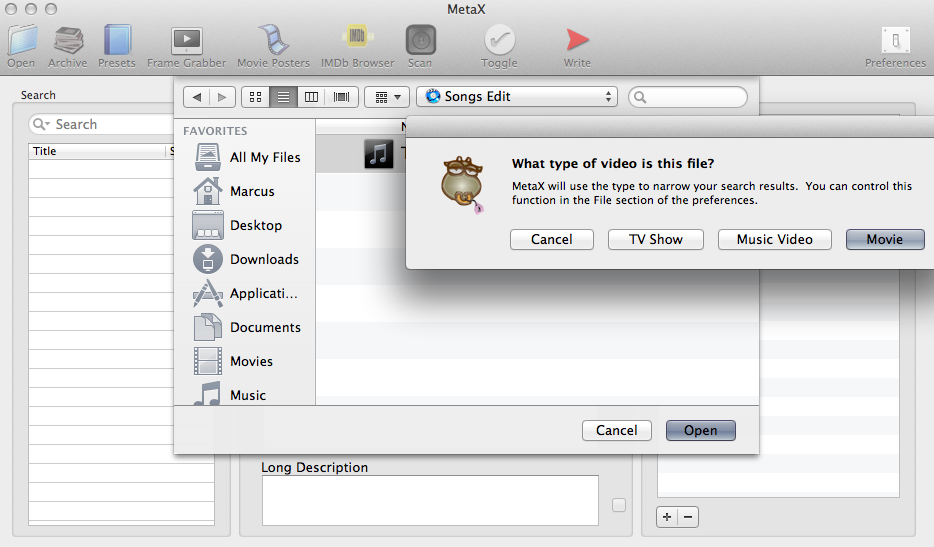Select Desktop in Favorites sidebar
This screenshot has height=547, width=934.
point(238,225)
